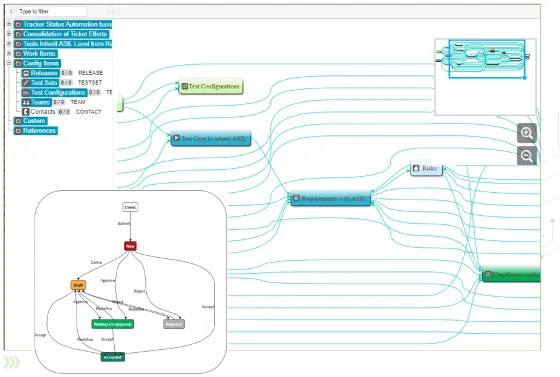Screen dimensions: 560x377
Task: Click the Test Configurations node icon in diagram
Action: click(185, 86)
